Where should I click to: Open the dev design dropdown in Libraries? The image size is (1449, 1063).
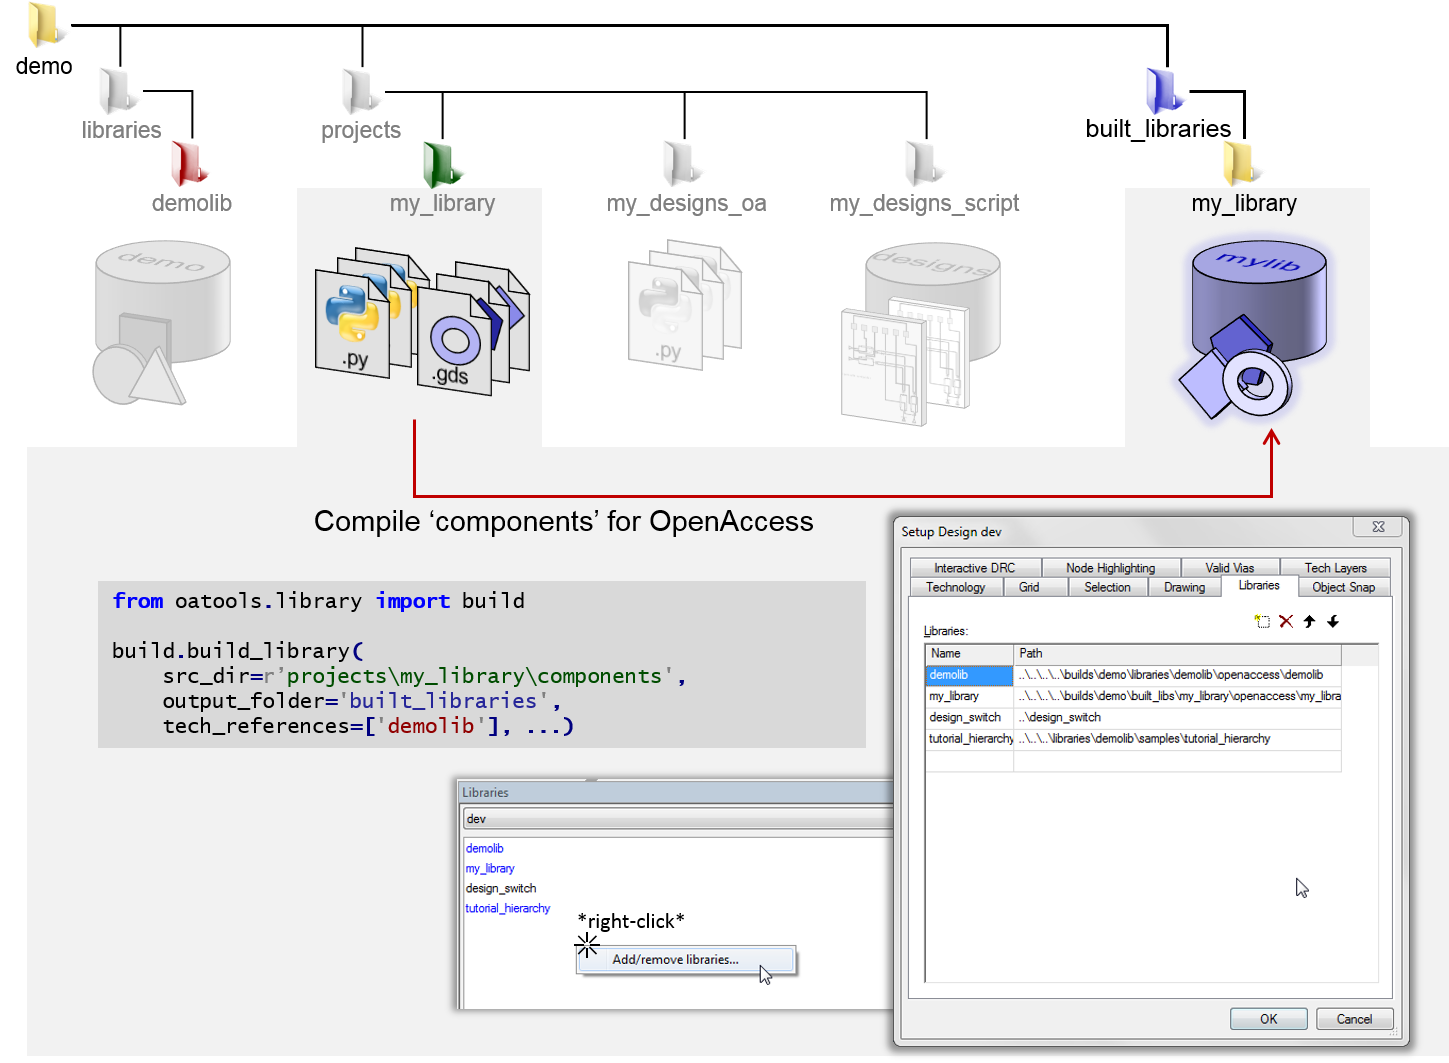coord(677,819)
